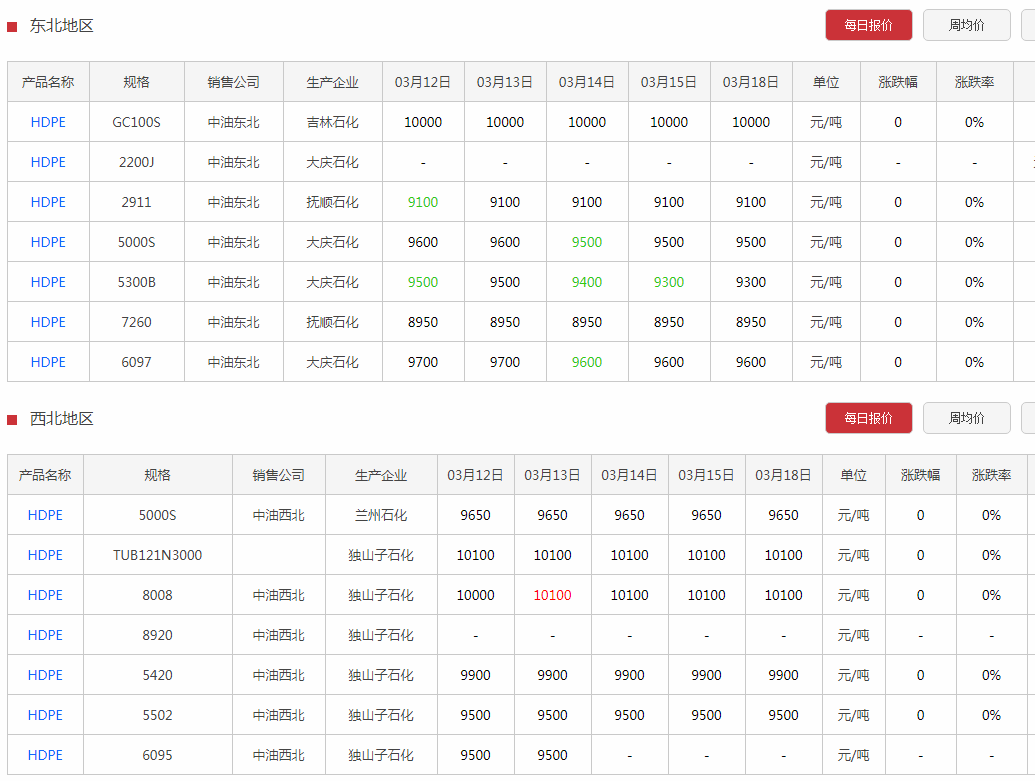Click 吉林石化 producer cell

tap(333, 122)
